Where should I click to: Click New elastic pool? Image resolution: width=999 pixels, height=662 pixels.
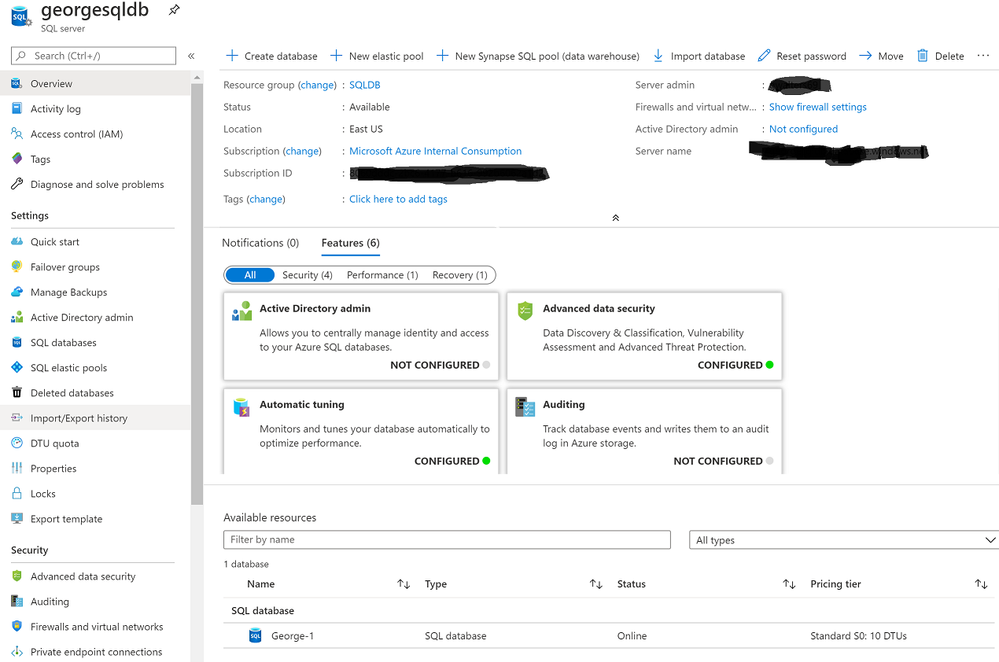[377, 56]
